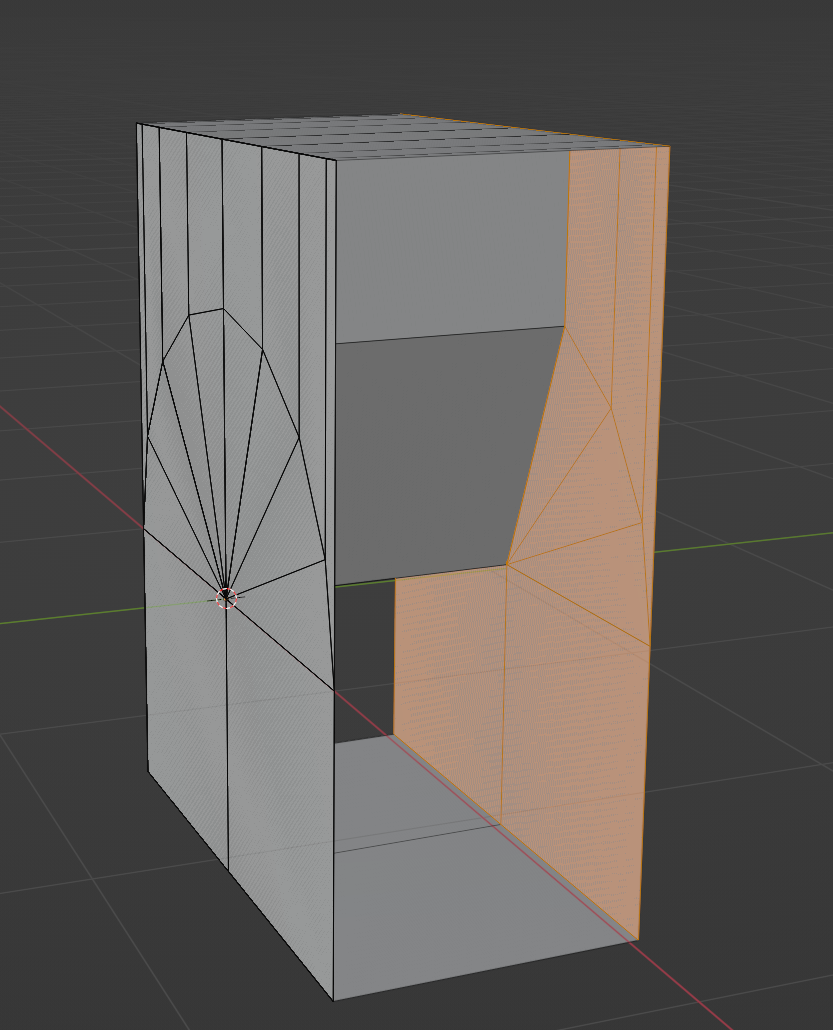Viewport: 833px width, 1030px height.
Task: Click the bottom front corner vertex of left wall
Action: [334, 1000]
